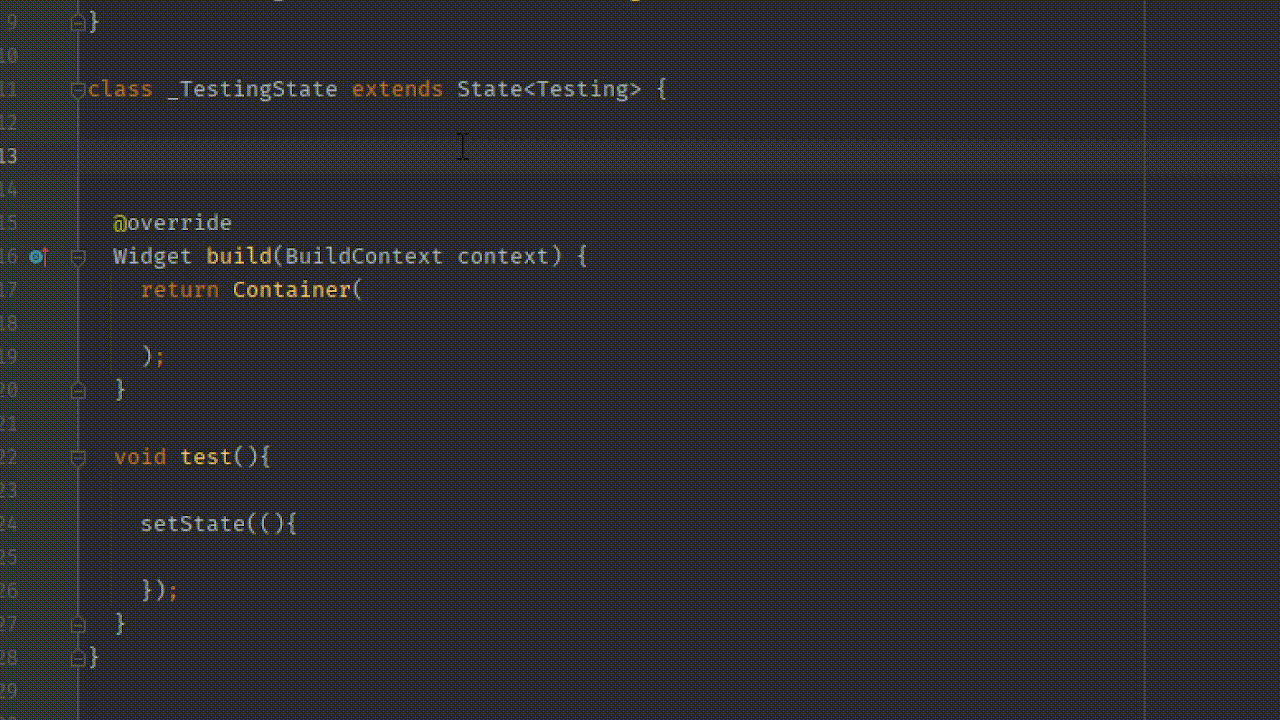The height and width of the screenshot is (720, 1280).
Task: Click the class closing brace fold marker
Action: point(78,658)
